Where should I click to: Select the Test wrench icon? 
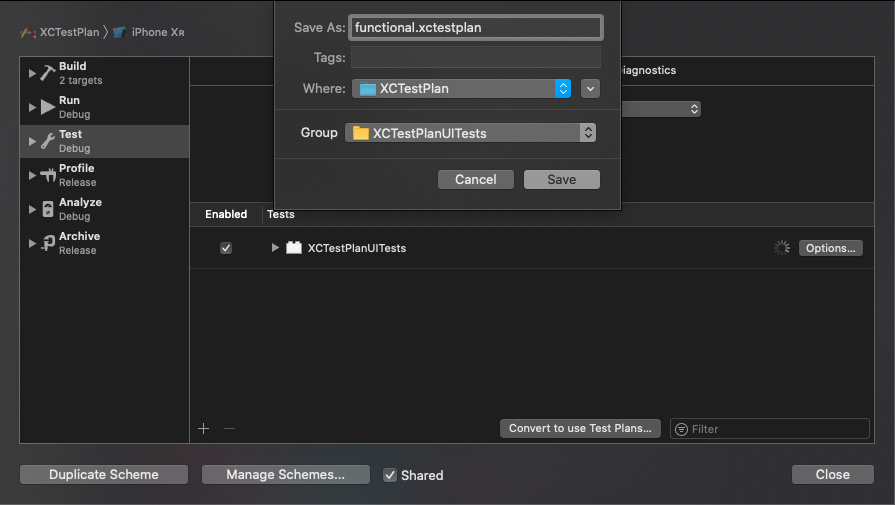(x=47, y=141)
